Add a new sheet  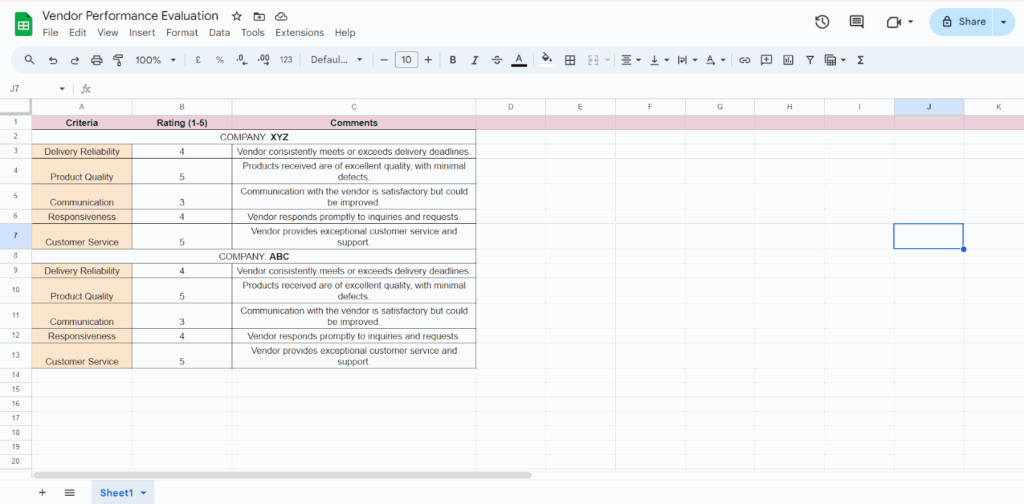(x=42, y=492)
